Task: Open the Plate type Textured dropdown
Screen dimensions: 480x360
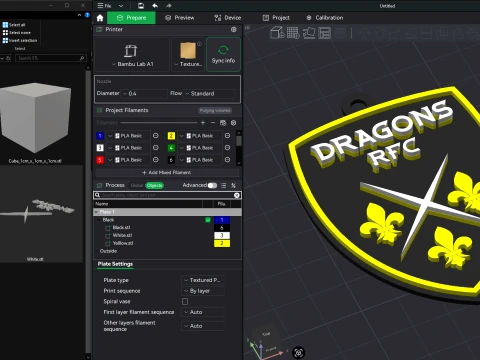Action: [203, 280]
